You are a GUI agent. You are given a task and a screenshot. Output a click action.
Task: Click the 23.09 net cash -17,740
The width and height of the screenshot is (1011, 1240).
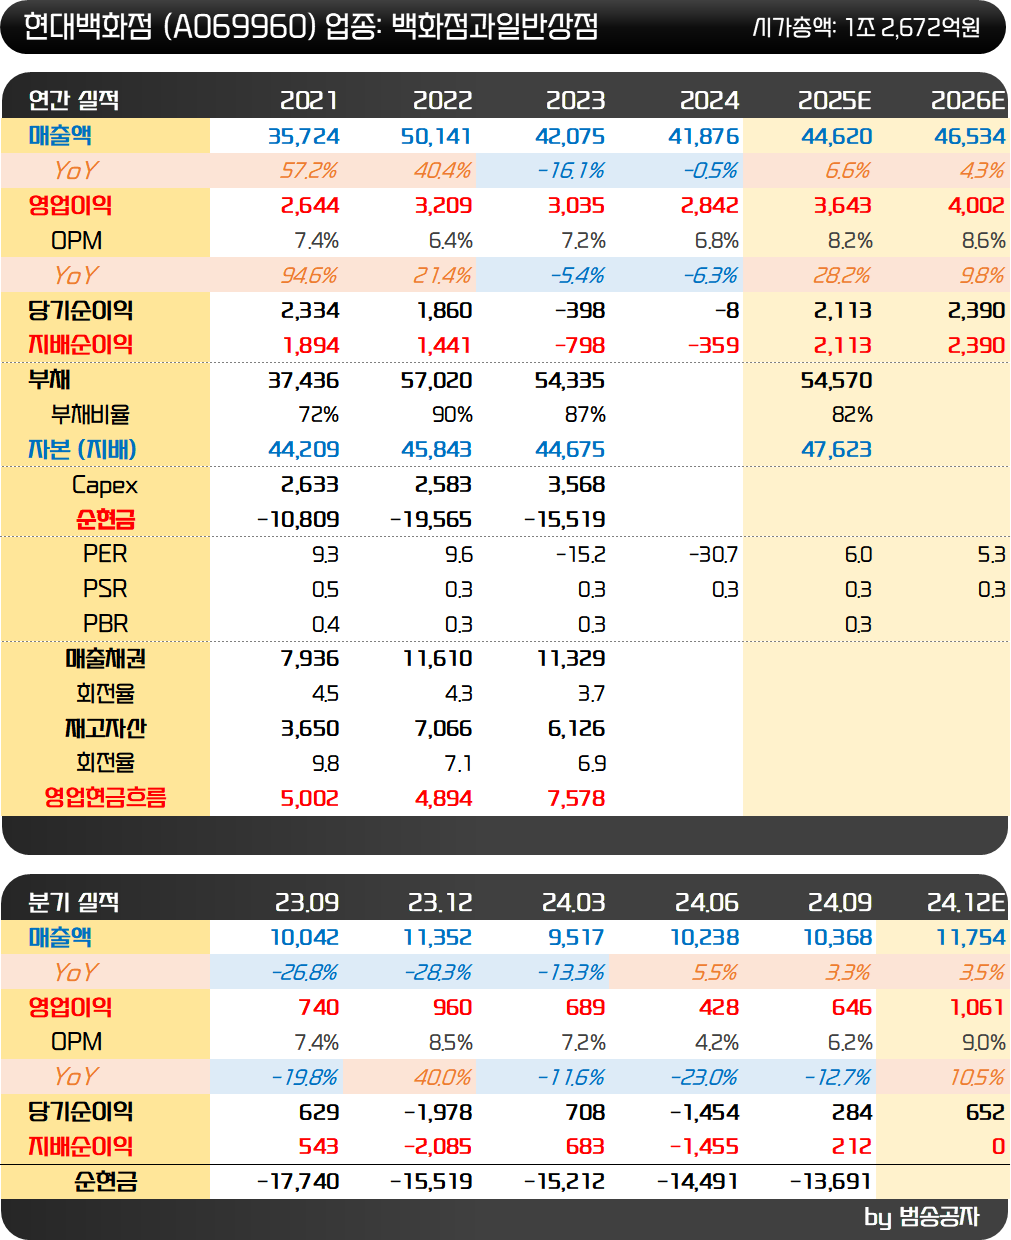(298, 1182)
